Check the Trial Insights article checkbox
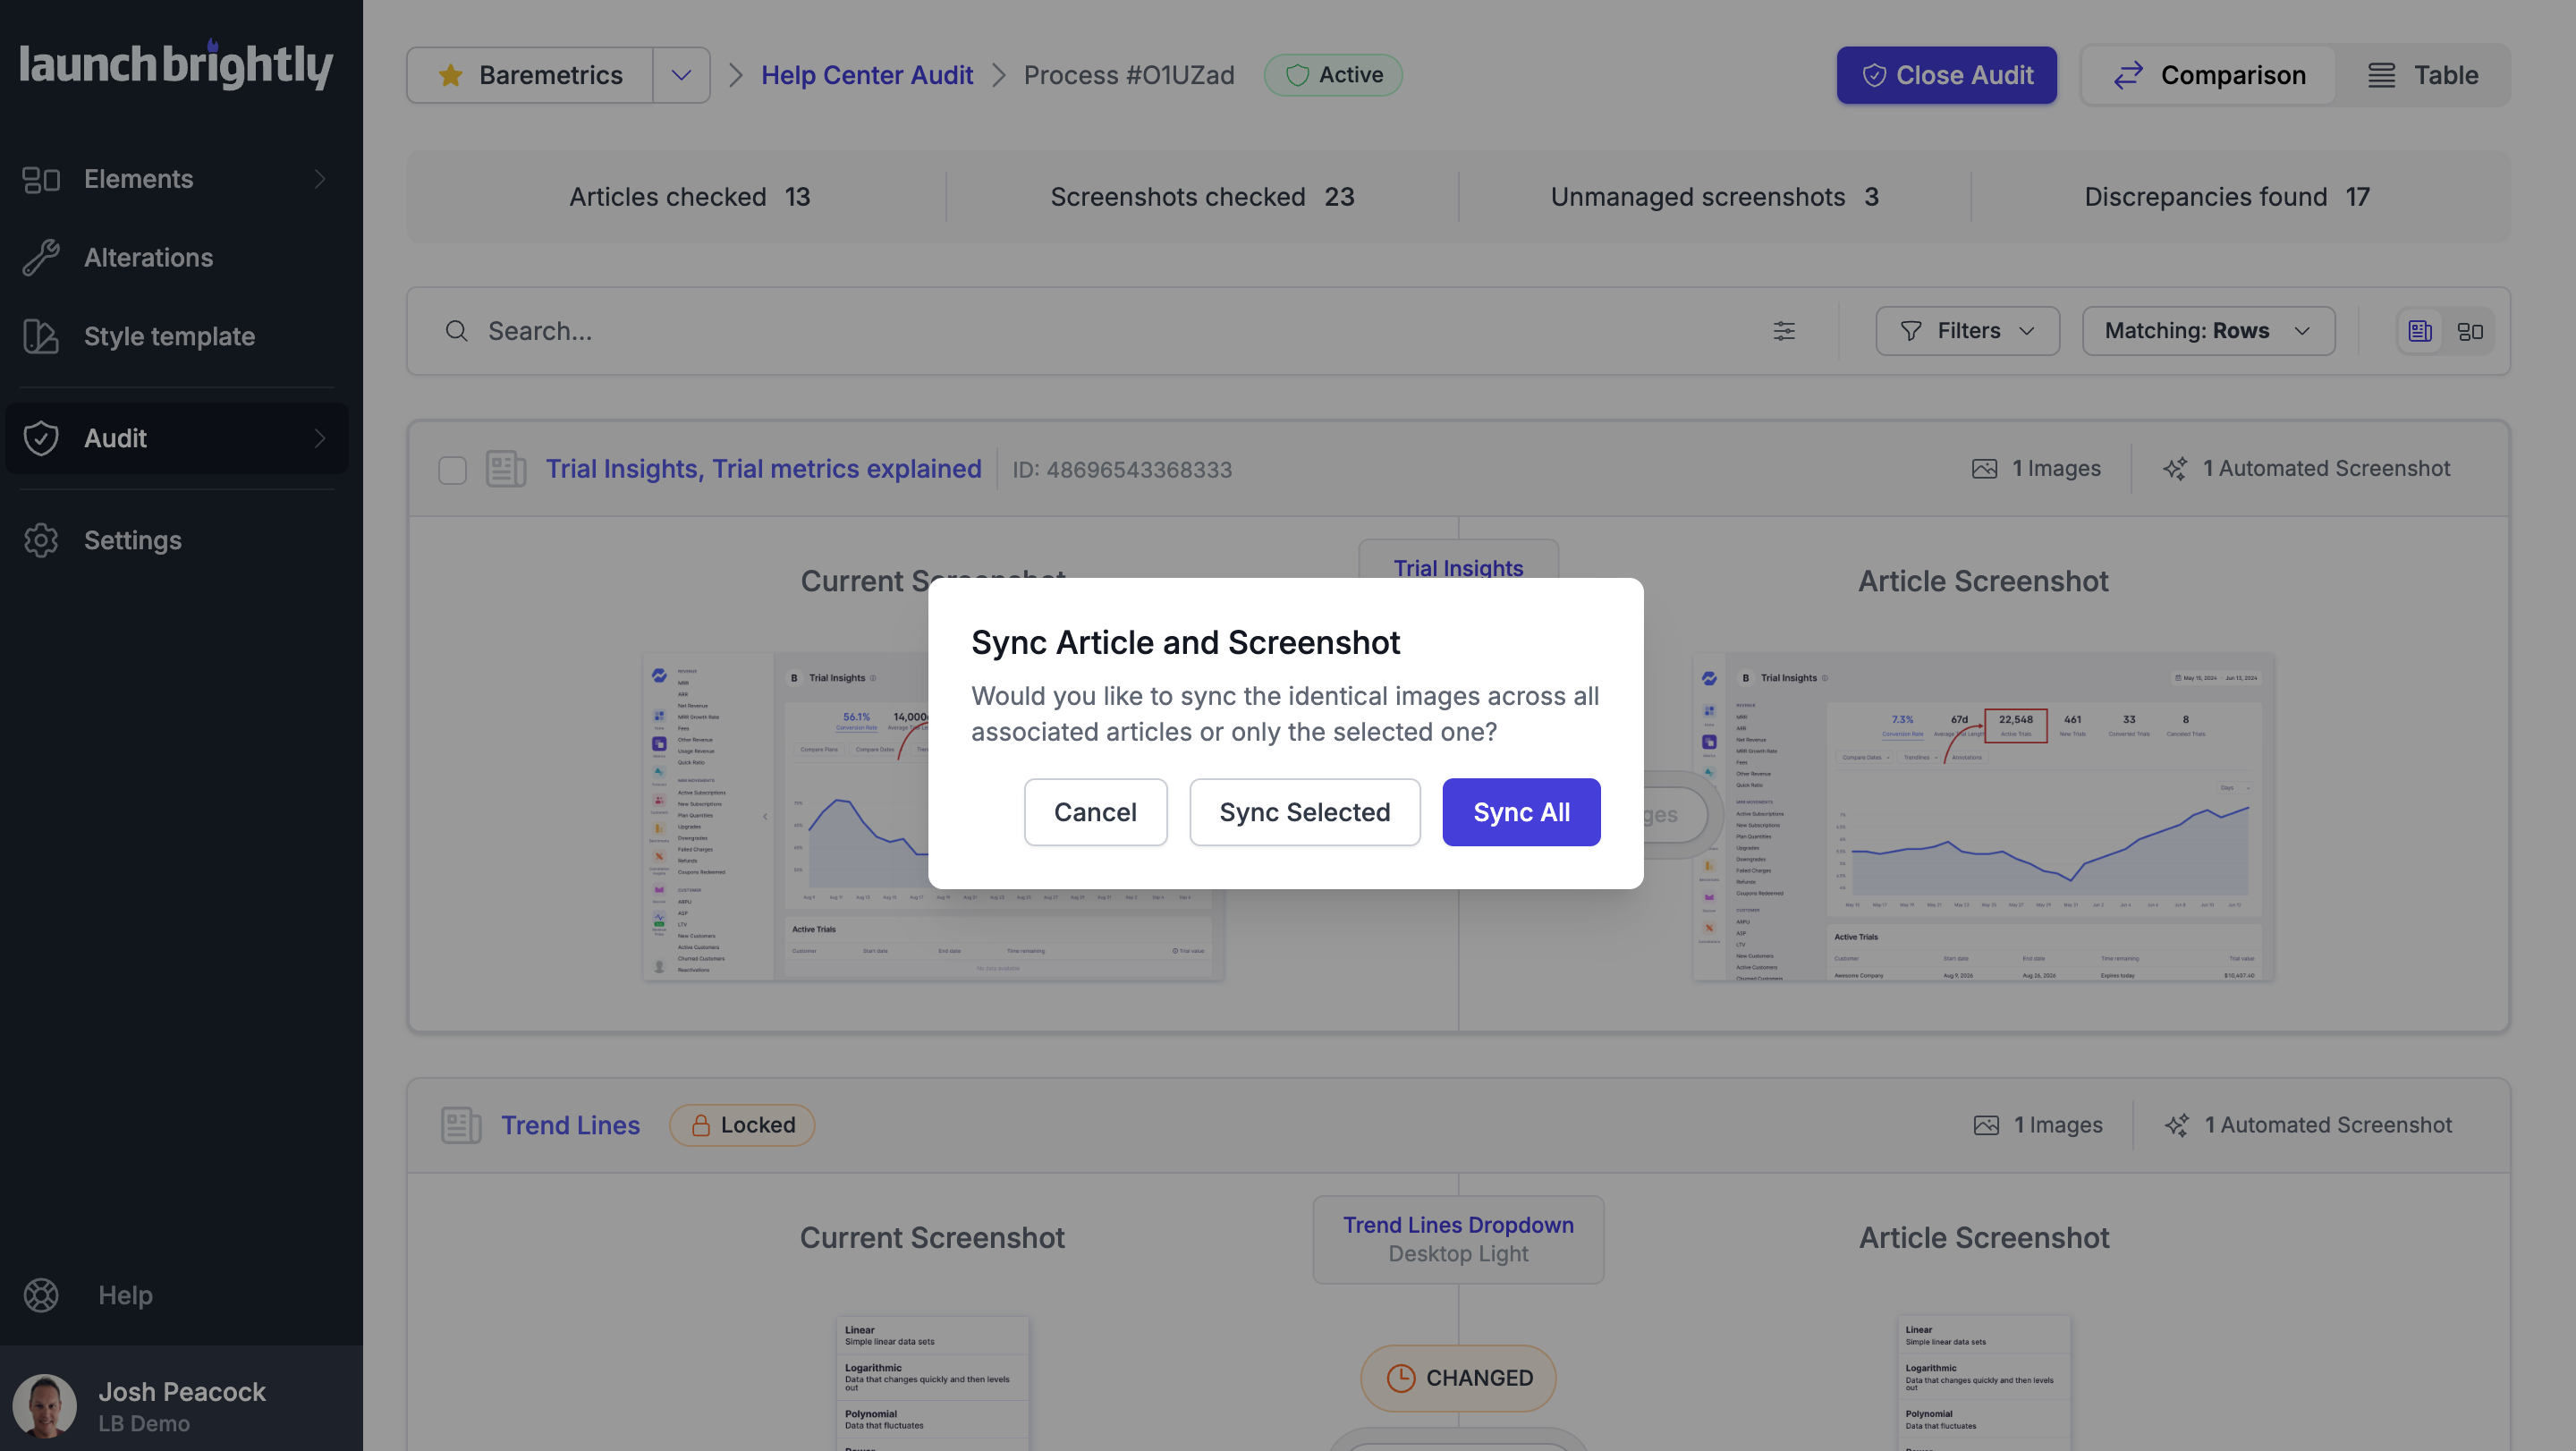 click(x=452, y=469)
